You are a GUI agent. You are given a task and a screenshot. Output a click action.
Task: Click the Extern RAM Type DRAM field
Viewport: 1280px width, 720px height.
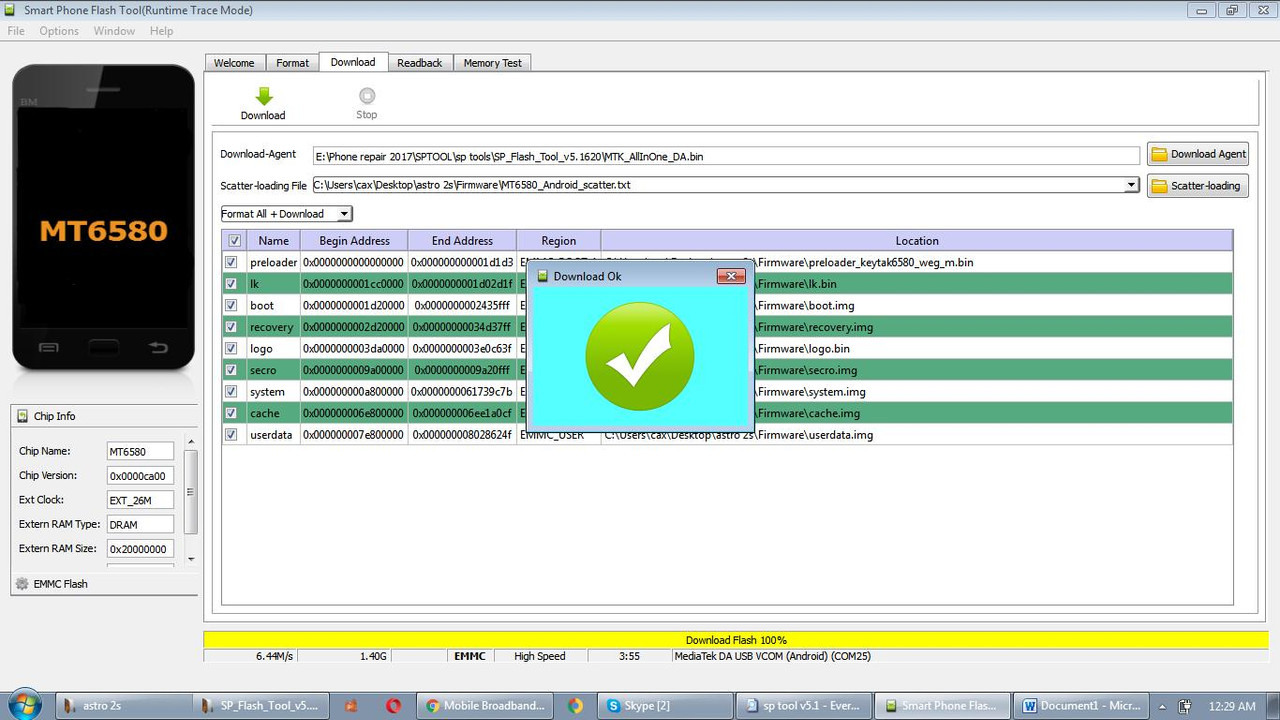(x=140, y=524)
